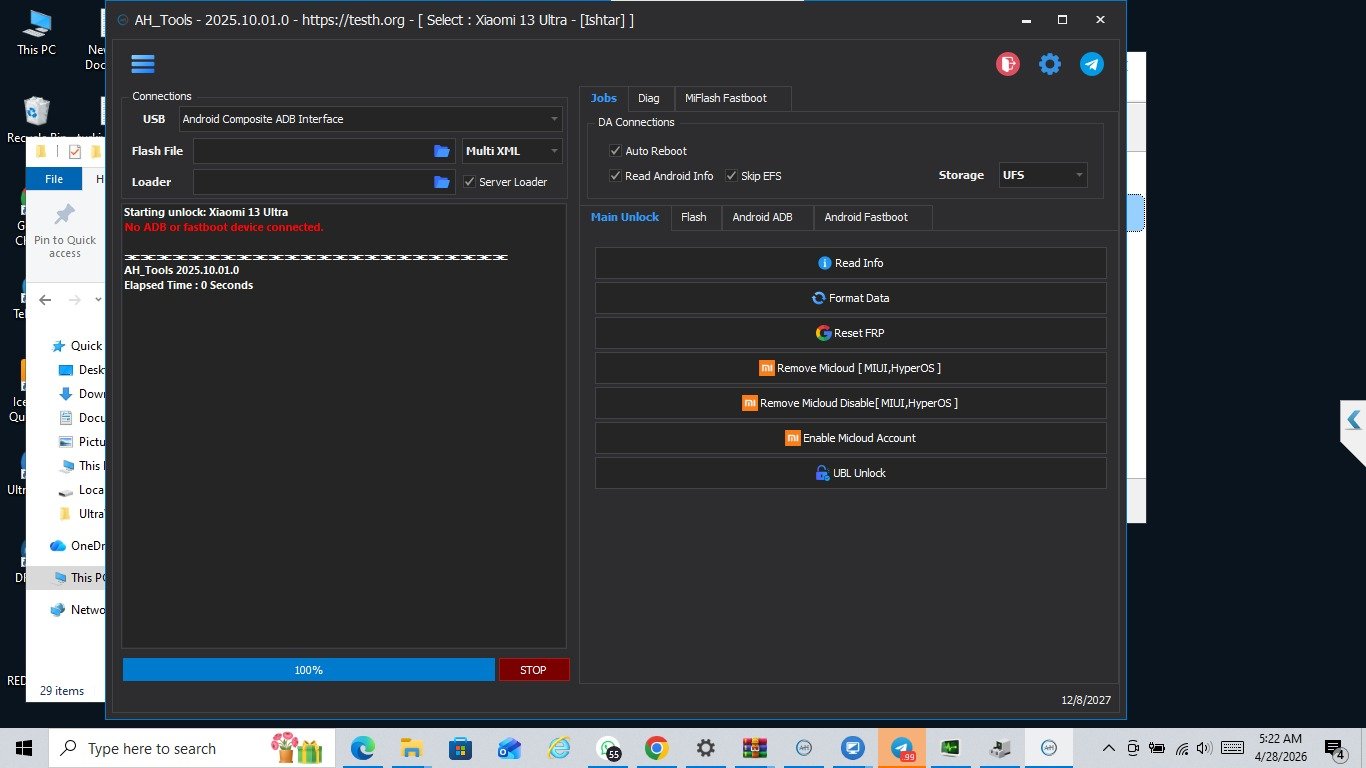
Task: Click '29 items' in File Explorer status bar
Action: (x=62, y=691)
